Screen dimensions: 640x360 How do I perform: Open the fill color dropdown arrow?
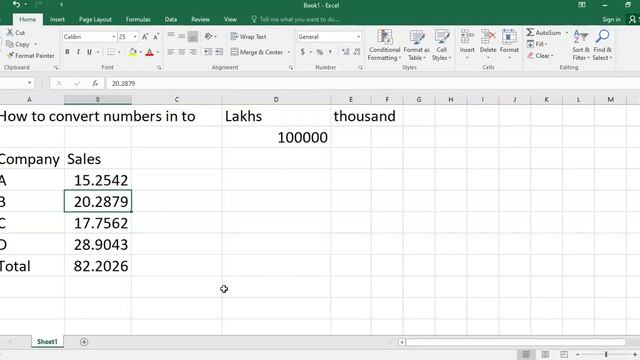(x=140, y=52)
